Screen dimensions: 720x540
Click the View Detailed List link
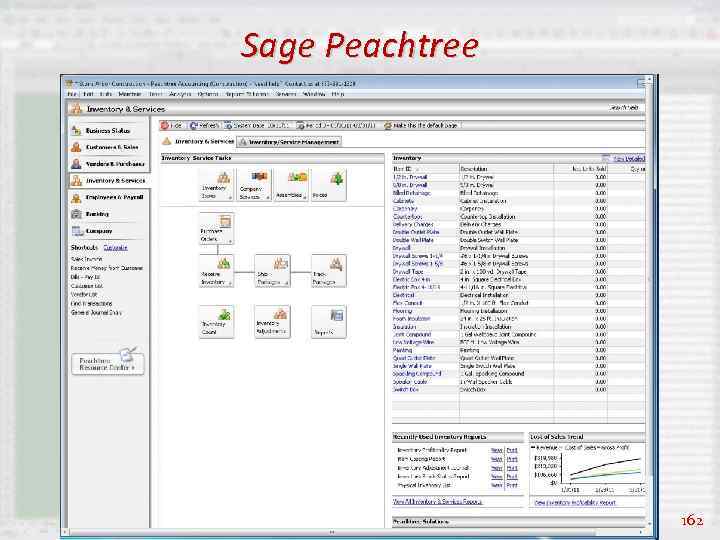pyautogui.click(x=629, y=159)
